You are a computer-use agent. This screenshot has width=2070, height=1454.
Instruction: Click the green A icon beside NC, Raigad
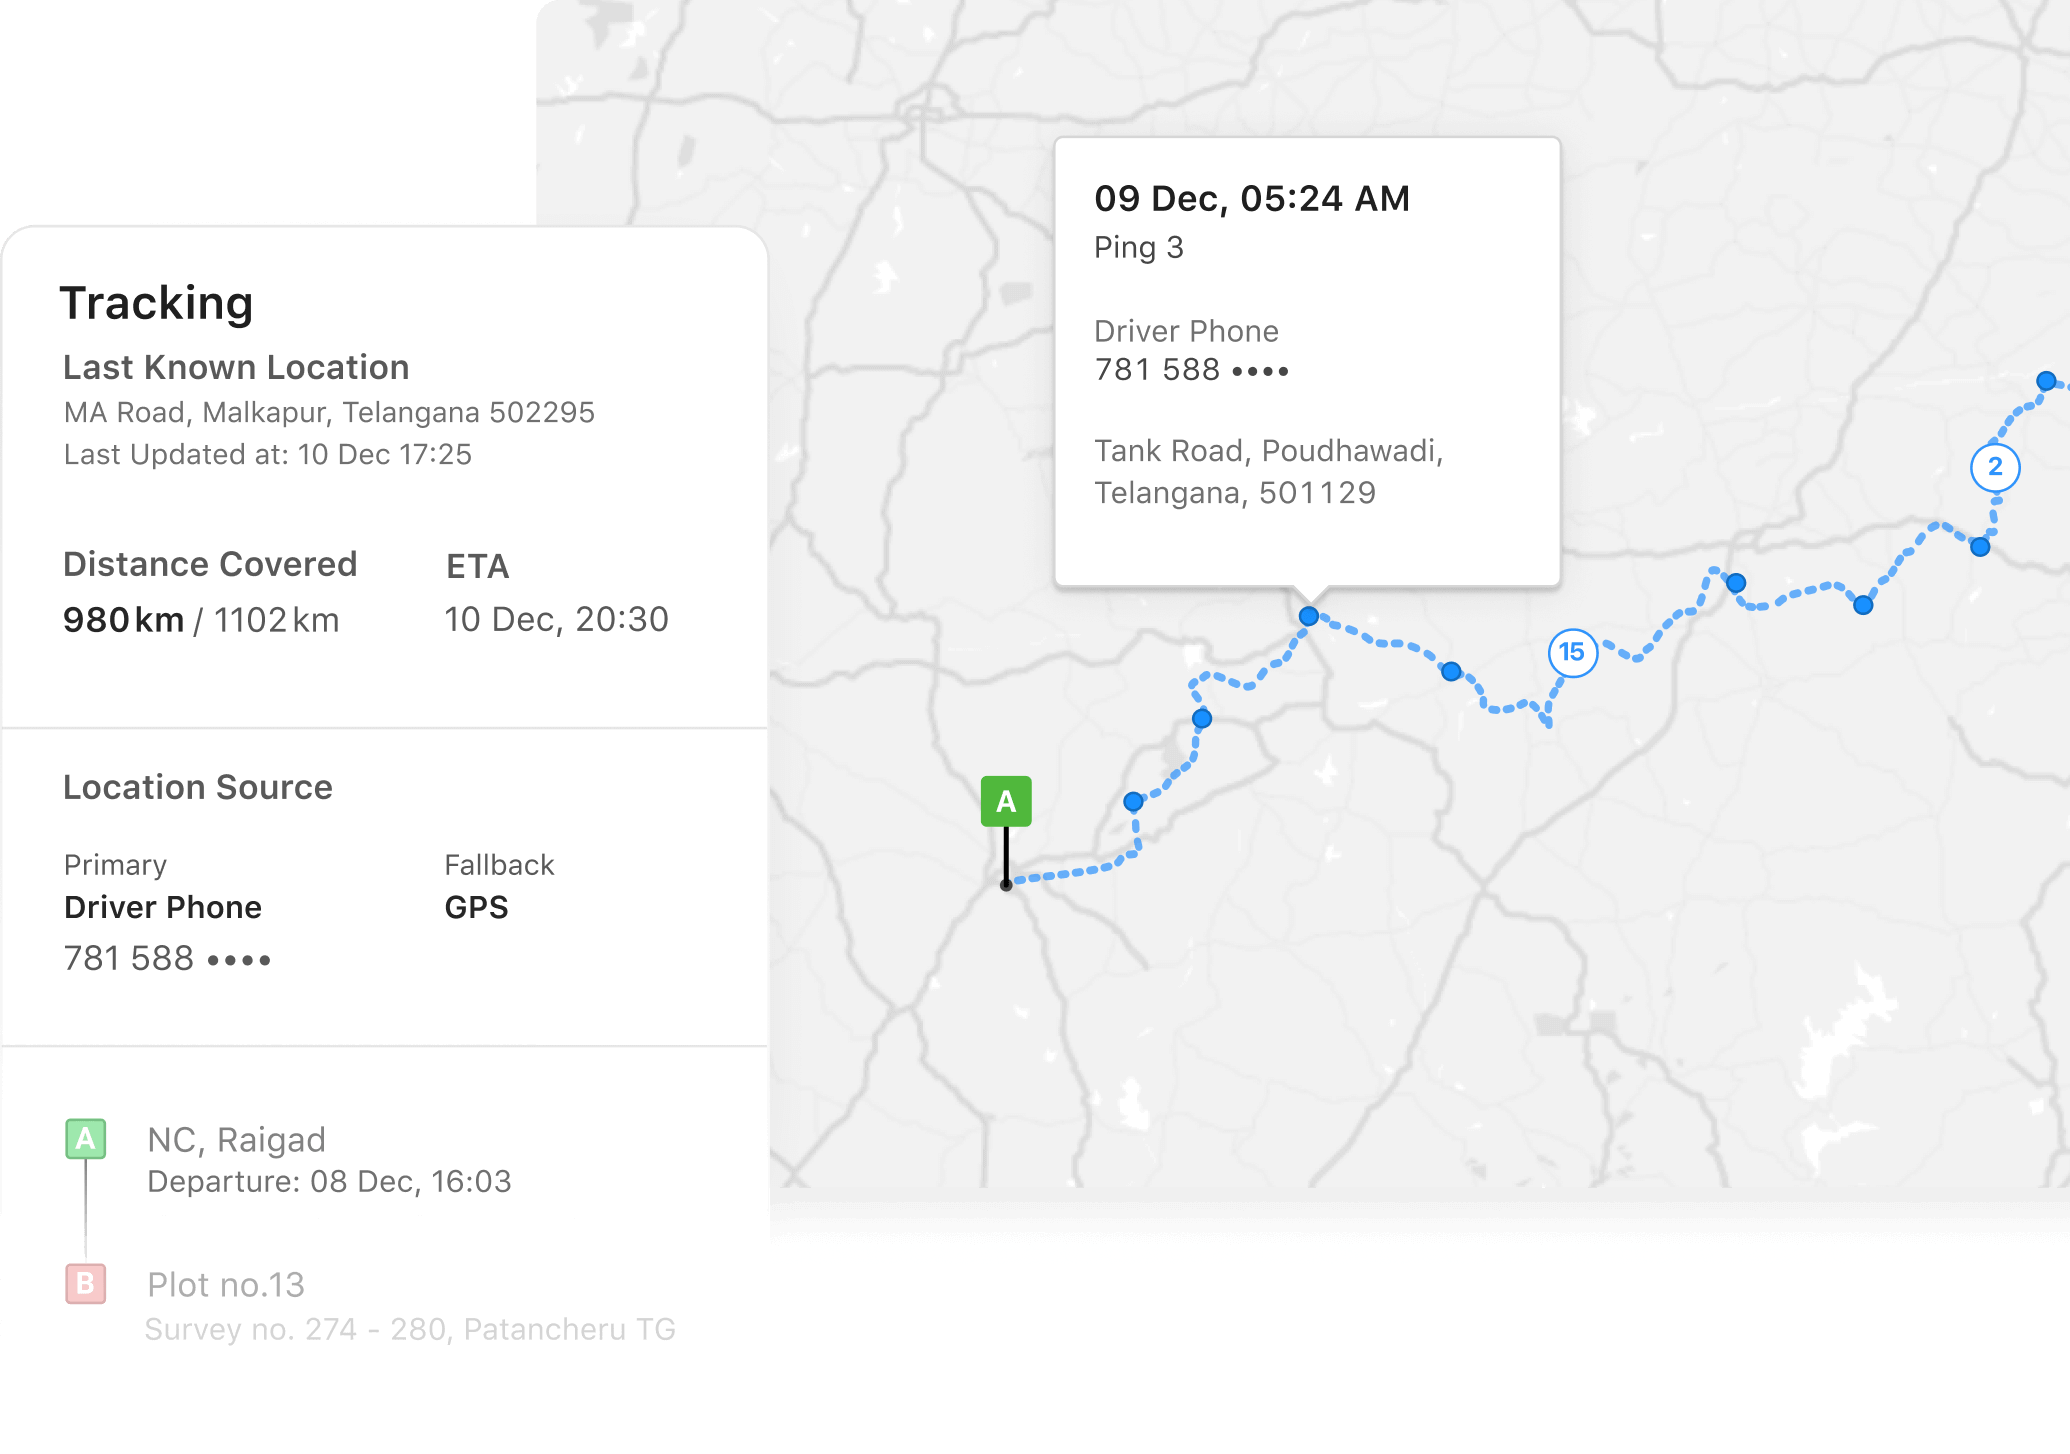(86, 1139)
